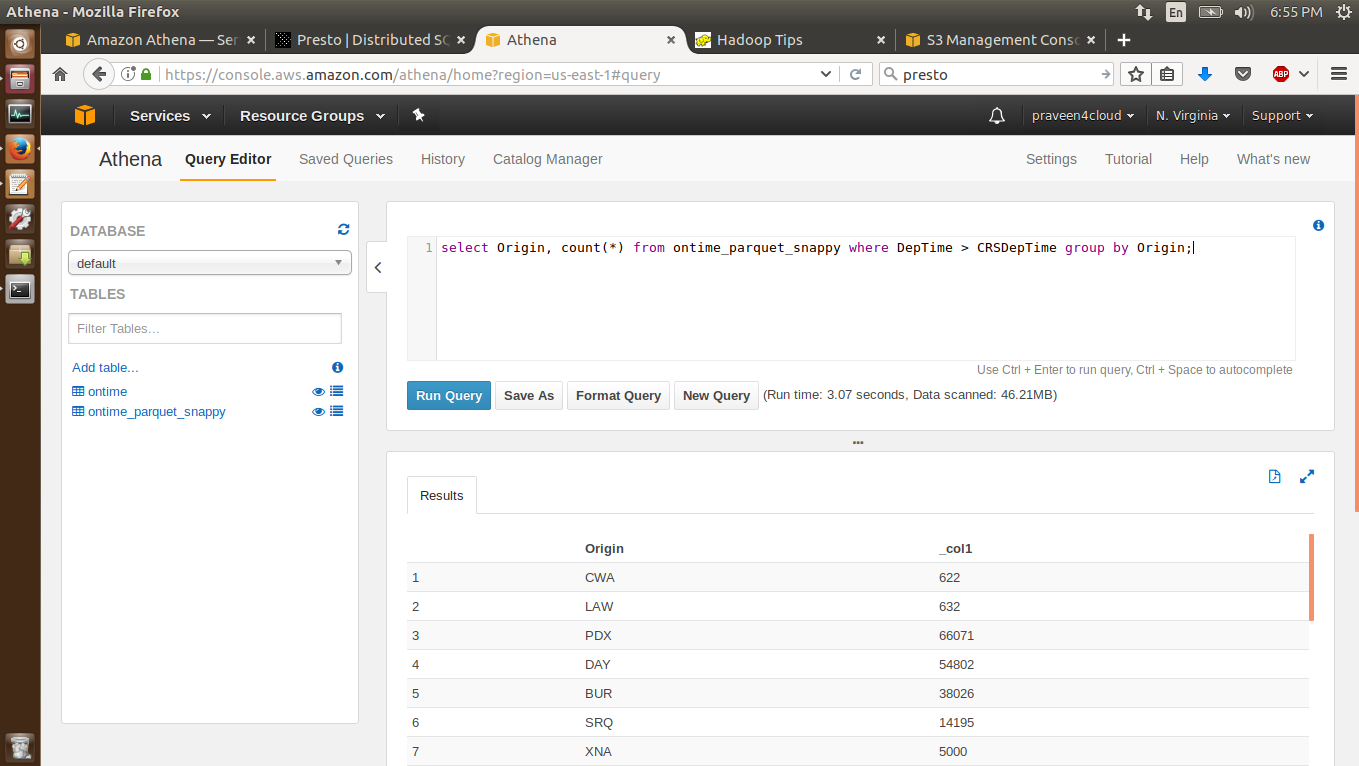Select the ontime_parquet_snappy table name
Viewport: 1359px width, 766px height.
[157, 412]
